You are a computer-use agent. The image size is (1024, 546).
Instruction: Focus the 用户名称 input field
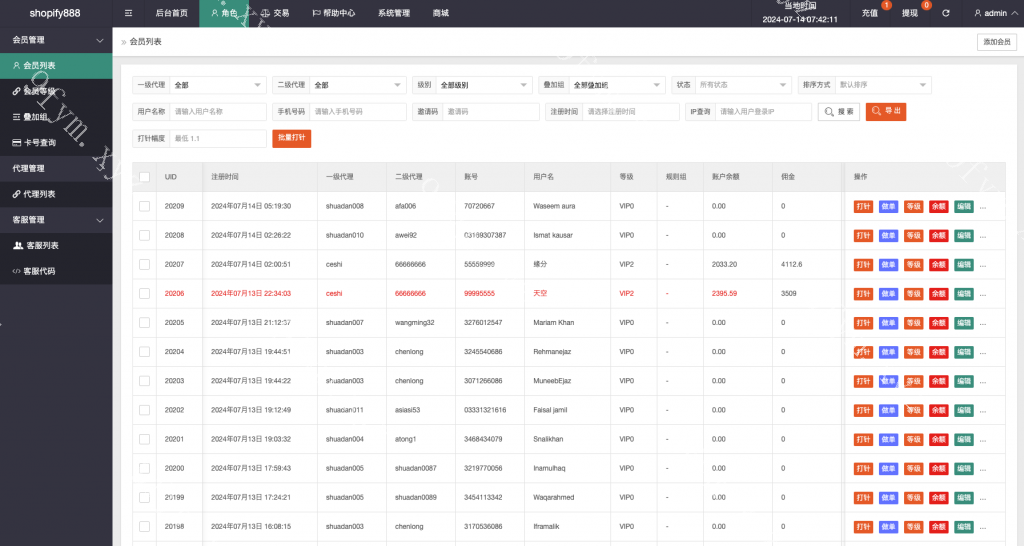pyautogui.click(x=218, y=112)
